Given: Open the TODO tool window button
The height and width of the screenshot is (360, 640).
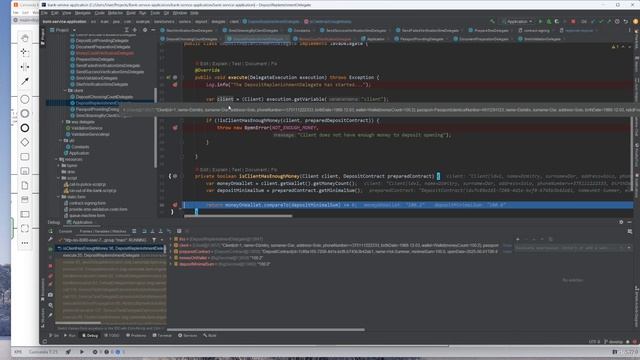Looking at the screenshot, I should (111, 336).
